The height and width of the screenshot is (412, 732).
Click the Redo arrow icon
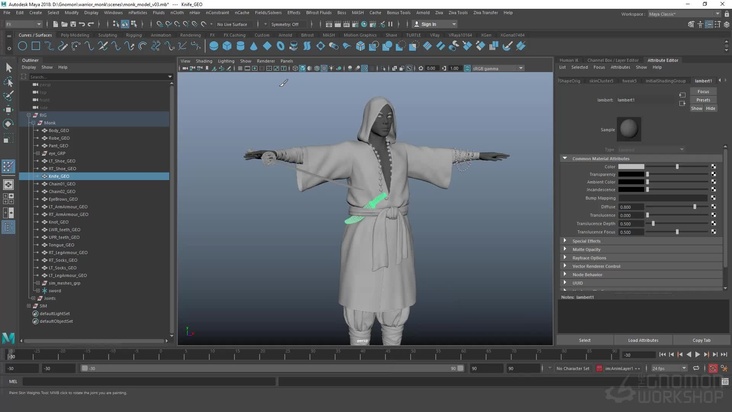coord(91,24)
